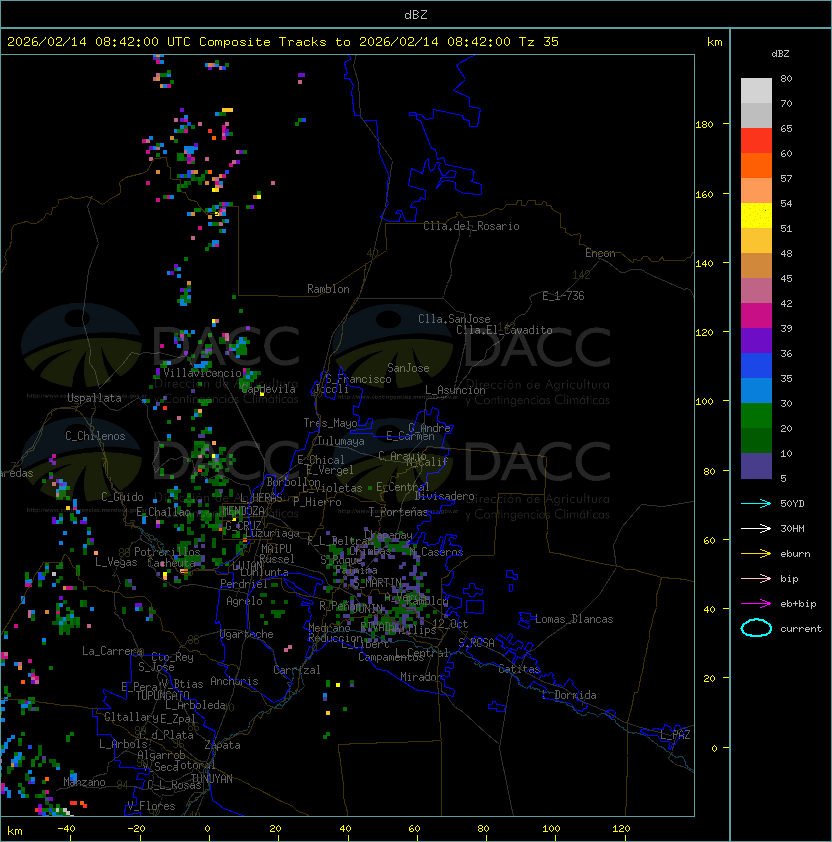This screenshot has width=832, height=842.
Task: Click the 'C_Guido' map label
Action: pyautogui.click(x=122, y=497)
